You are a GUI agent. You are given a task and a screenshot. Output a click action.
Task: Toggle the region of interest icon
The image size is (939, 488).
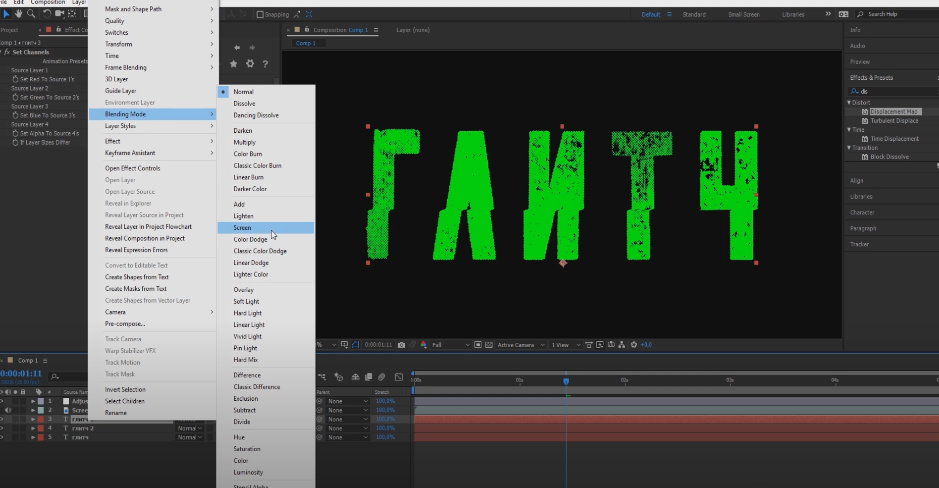pos(478,345)
